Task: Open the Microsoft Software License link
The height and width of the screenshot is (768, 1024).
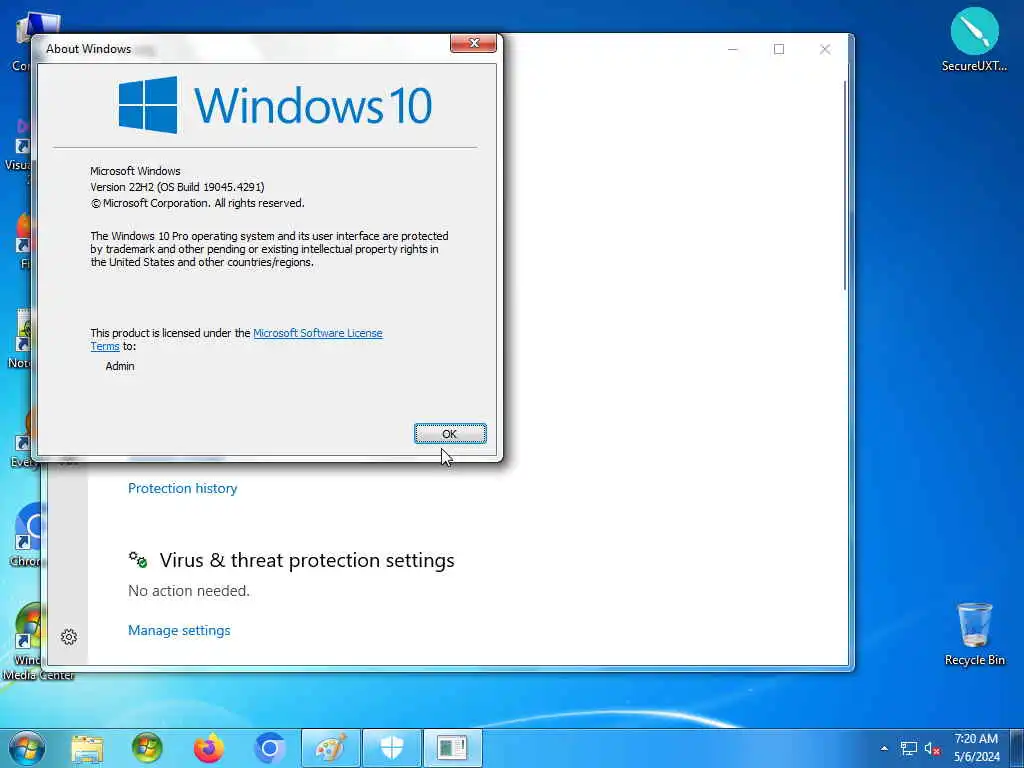Action: coord(317,333)
